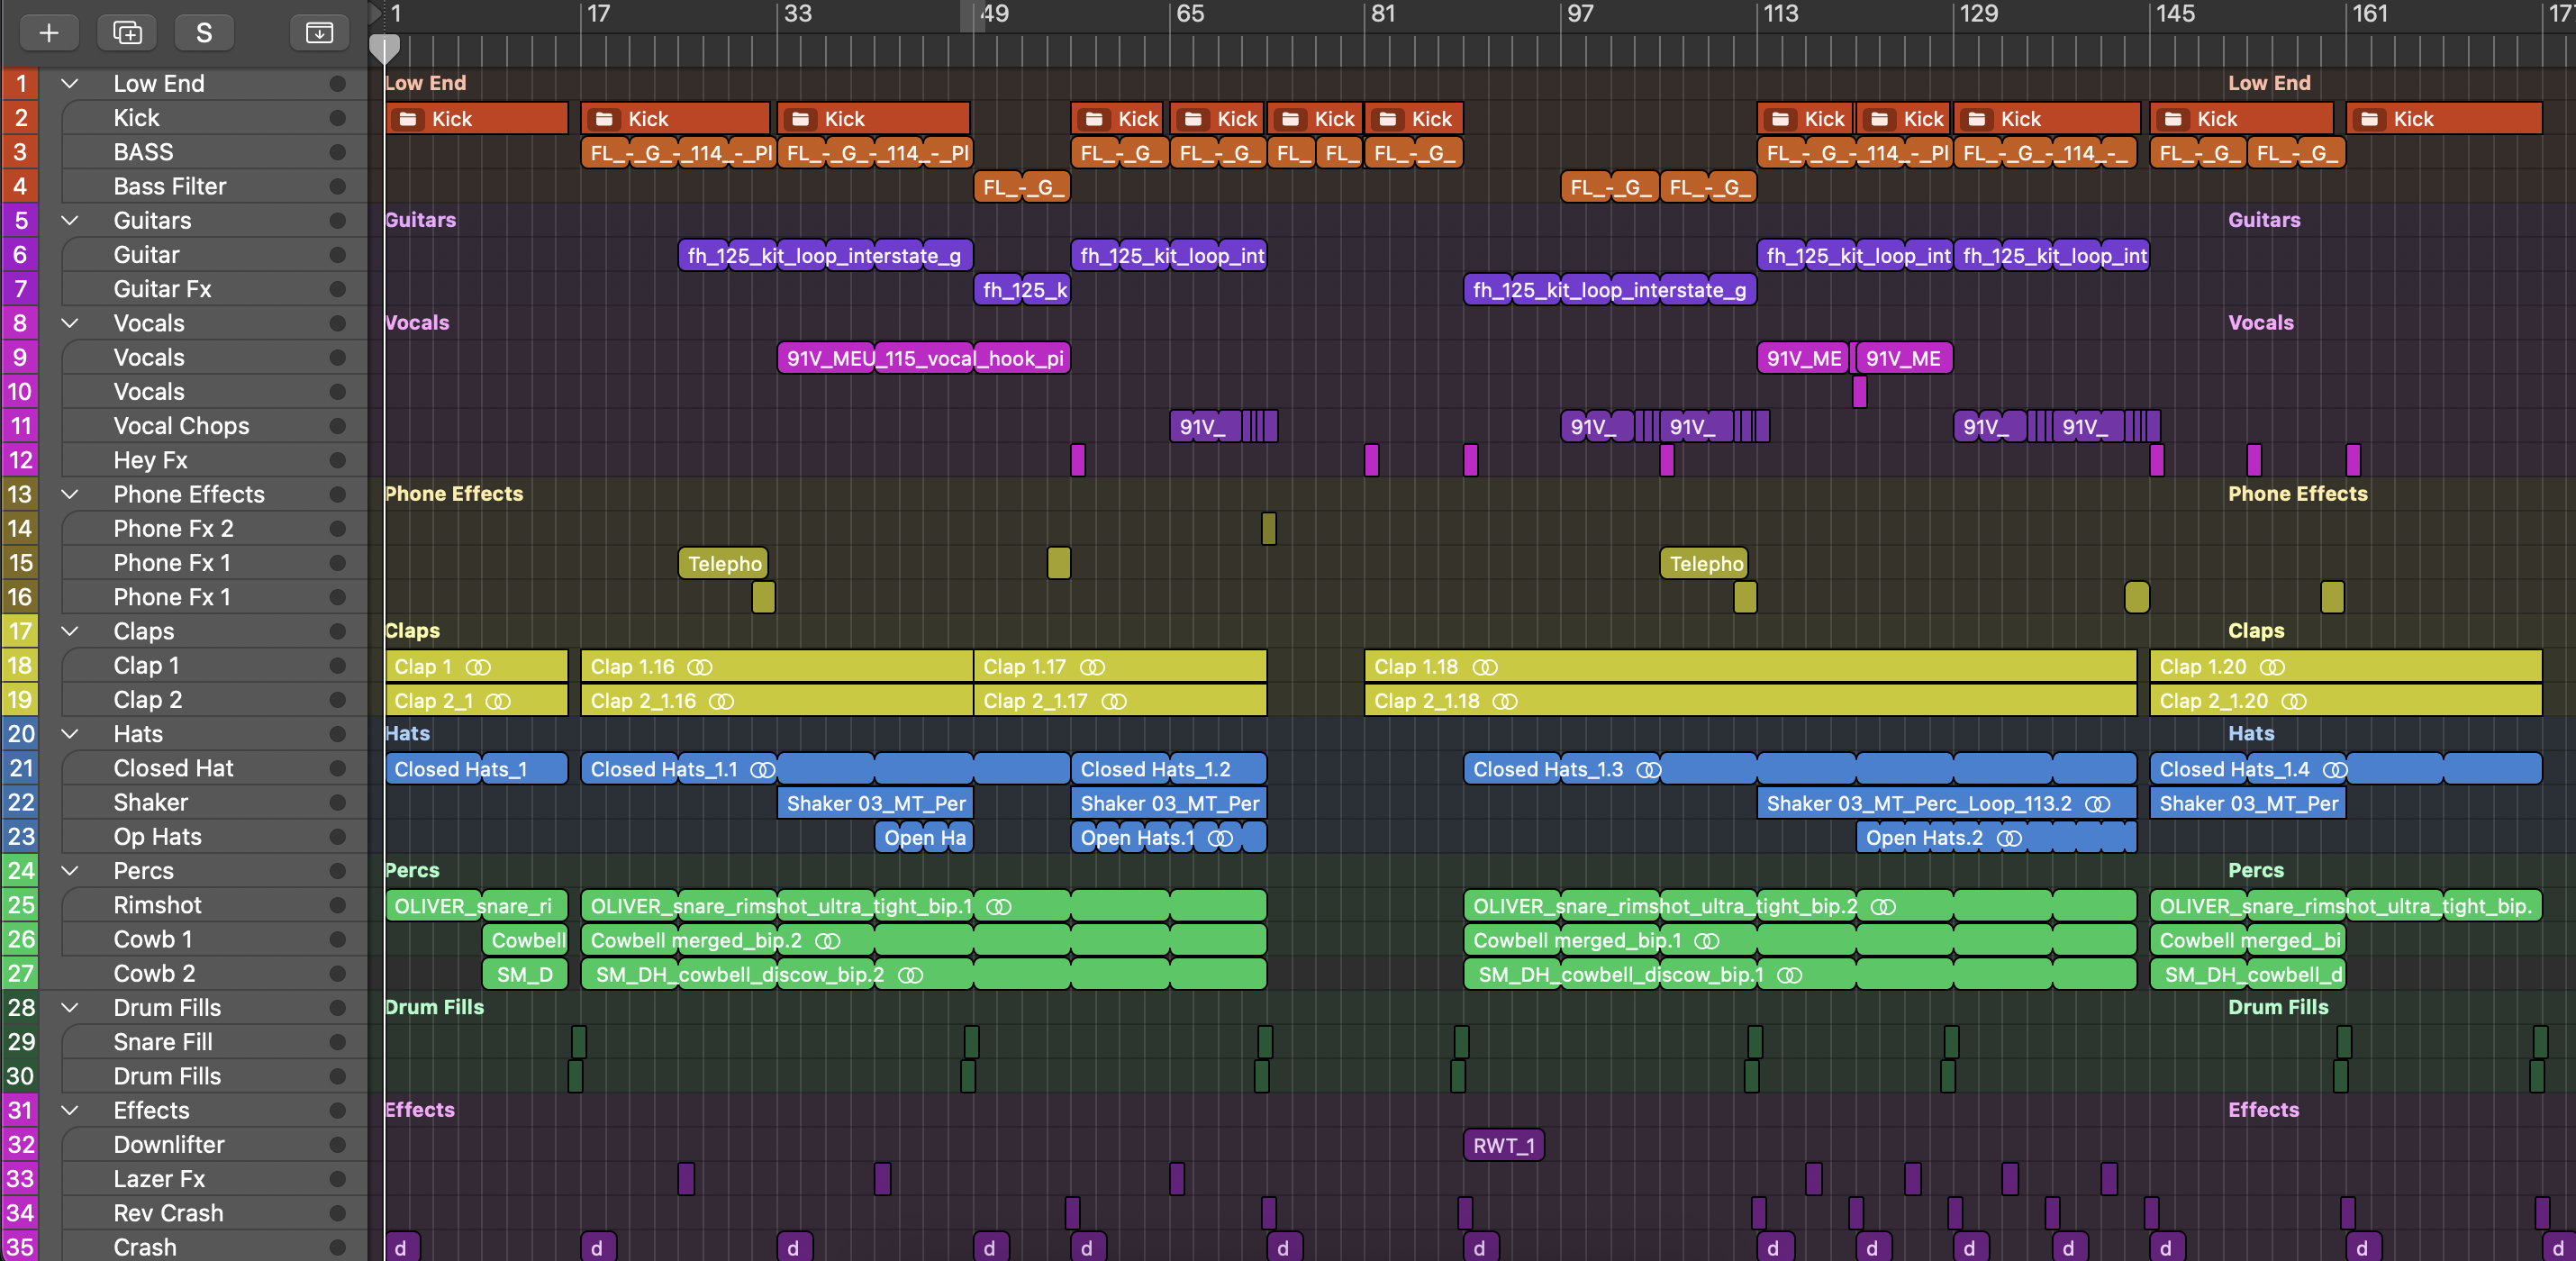Select the Downlifter track header

coord(168,1145)
